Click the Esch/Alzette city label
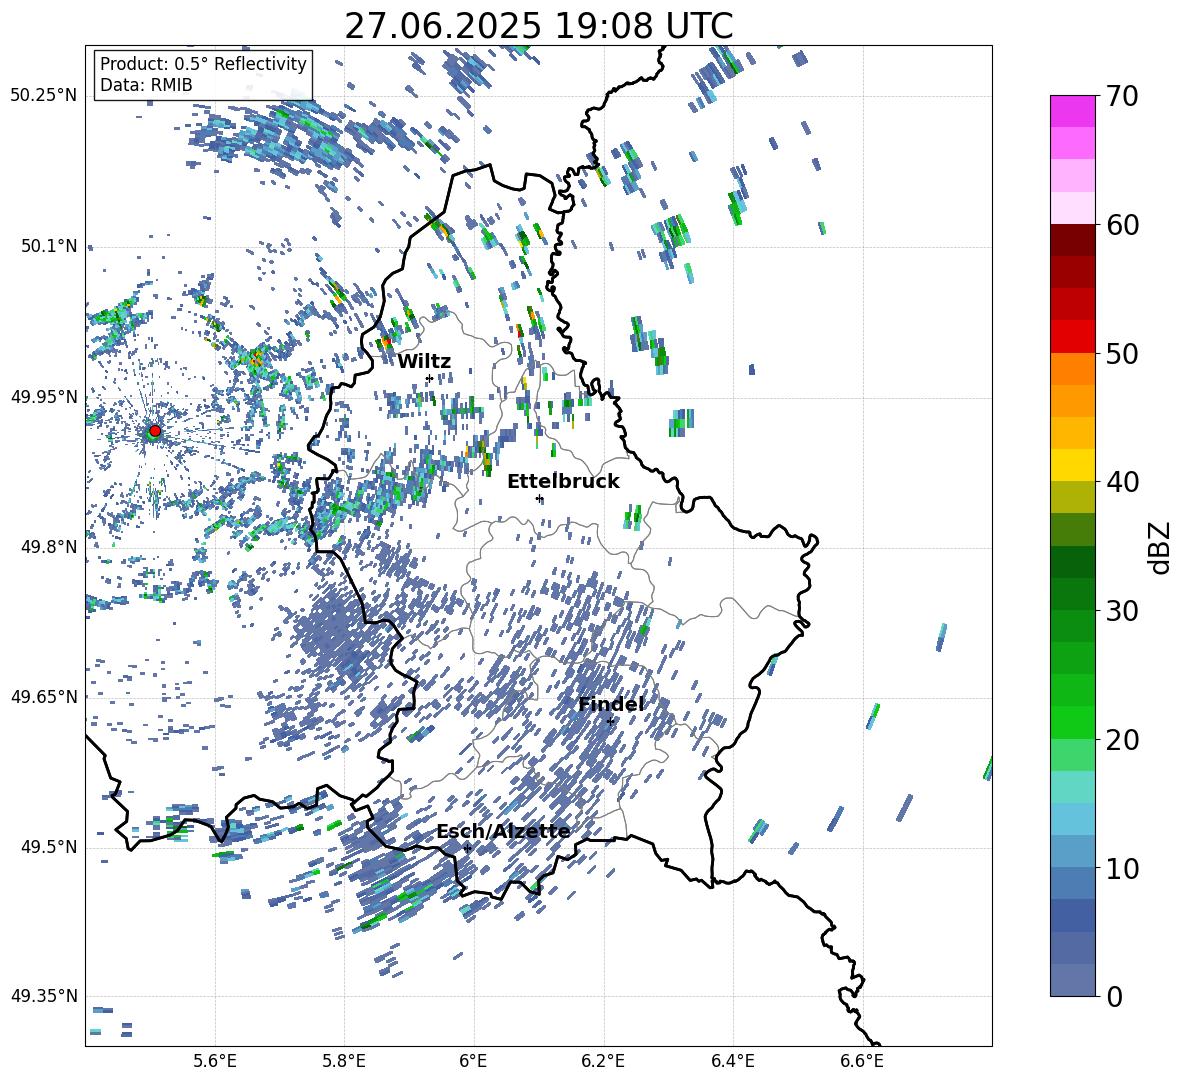Image resolution: width=1184 pixels, height=1081 pixels. (x=504, y=832)
